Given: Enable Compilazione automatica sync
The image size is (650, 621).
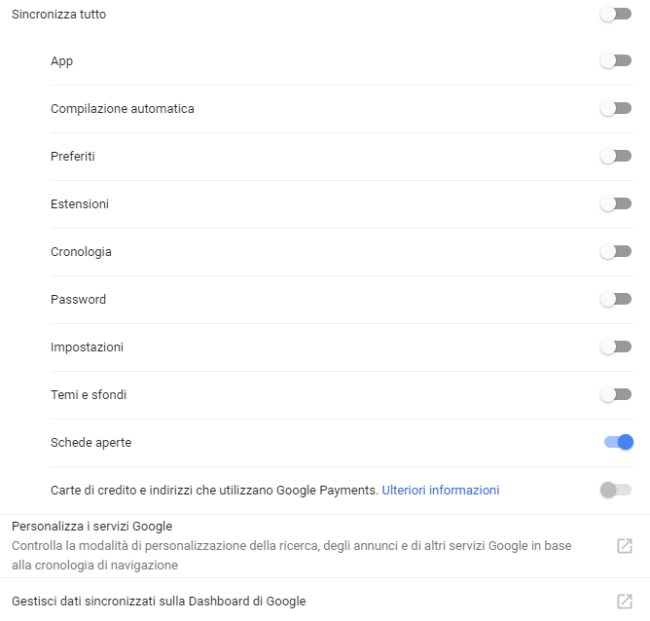Looking at the screenshot, I should [616, 108].
